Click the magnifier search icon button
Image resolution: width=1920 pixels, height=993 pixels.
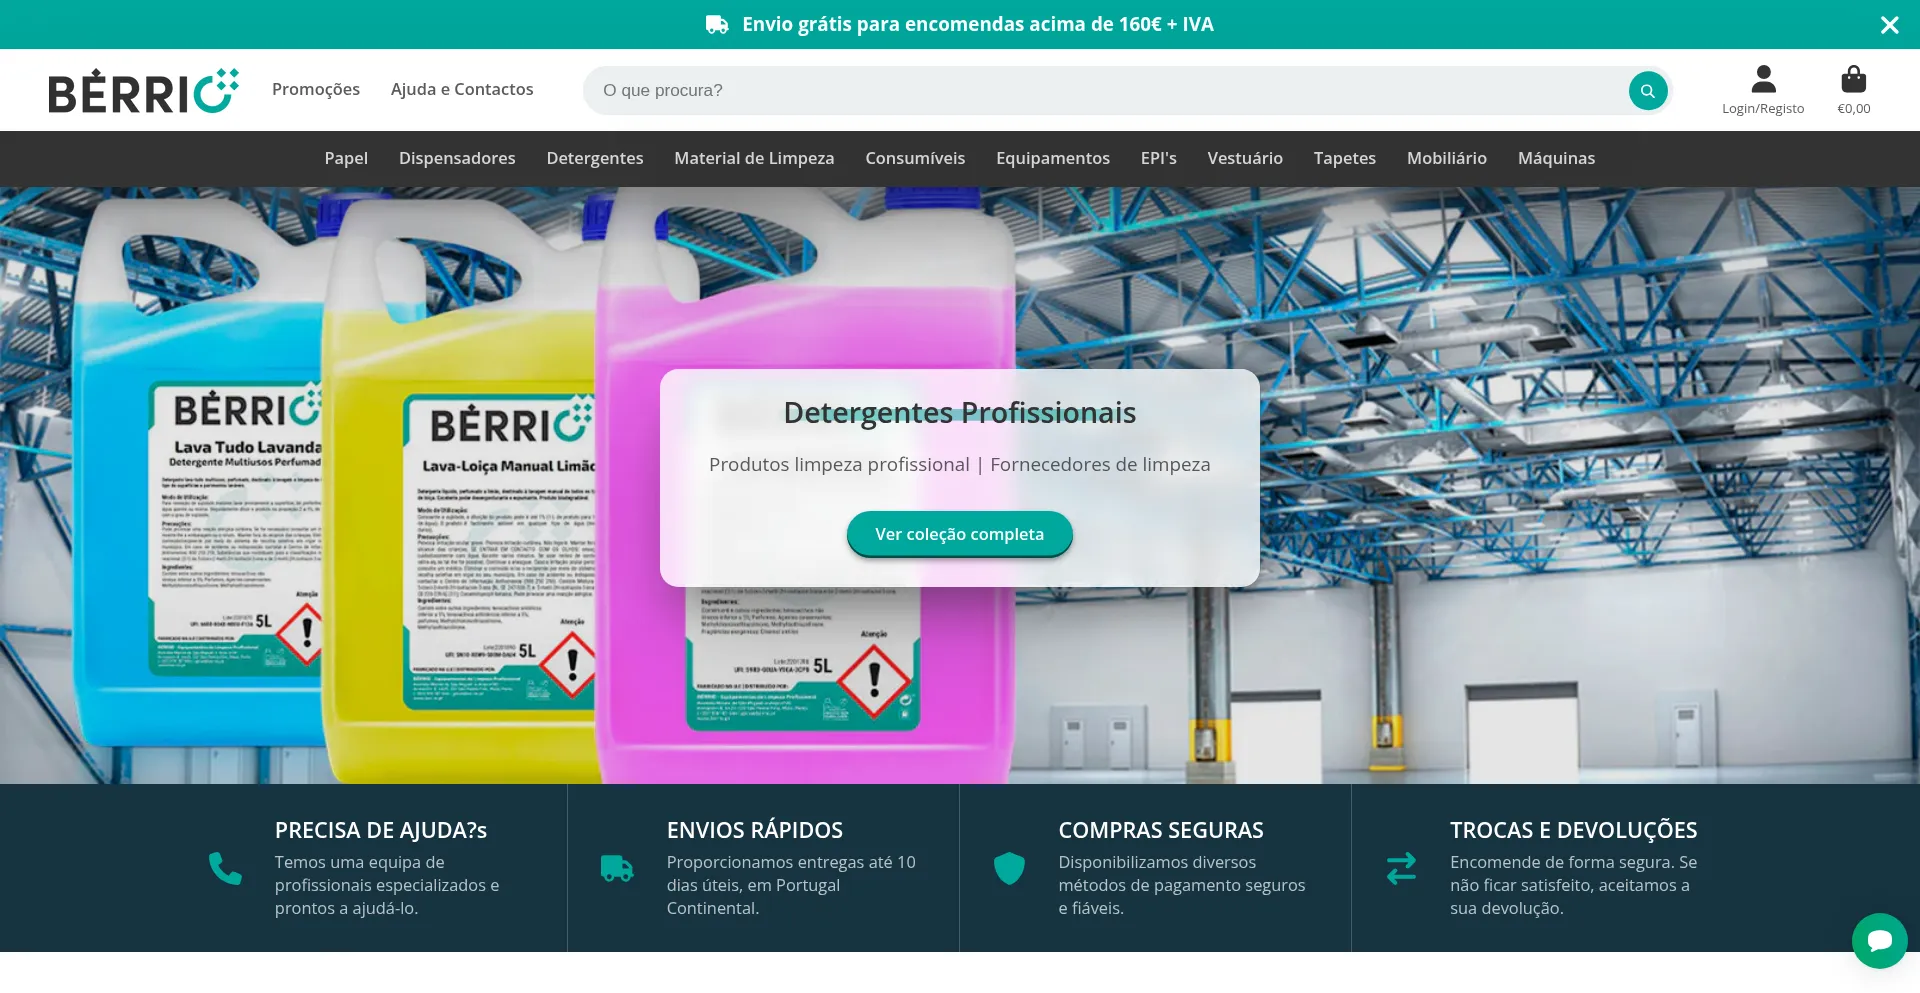(x=1647, y=91)
